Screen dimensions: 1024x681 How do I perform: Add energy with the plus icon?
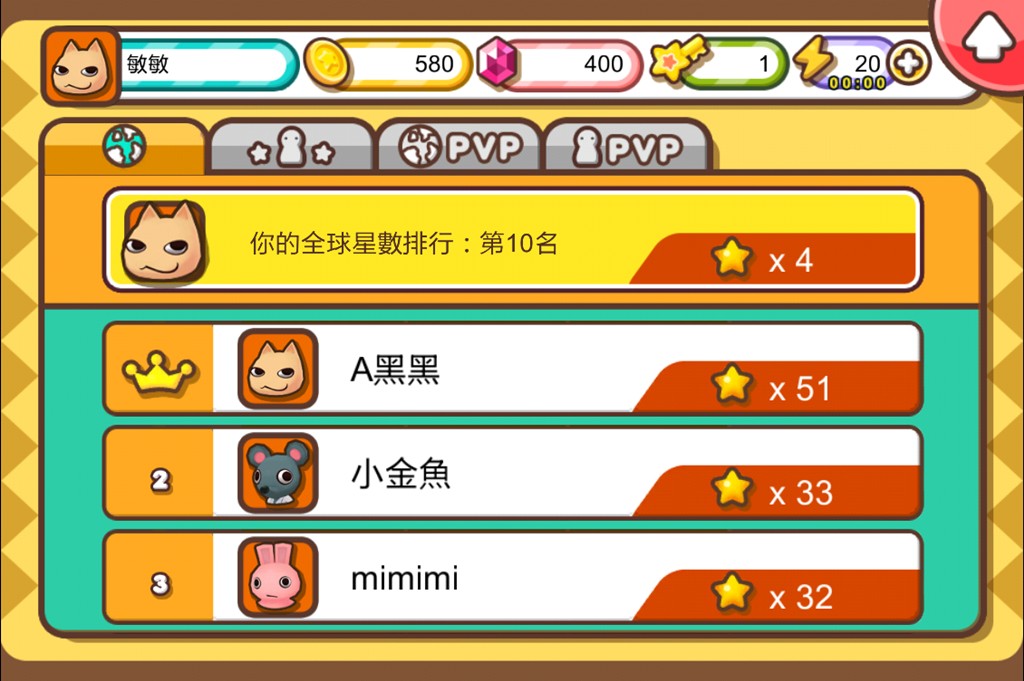pos(910,63)
